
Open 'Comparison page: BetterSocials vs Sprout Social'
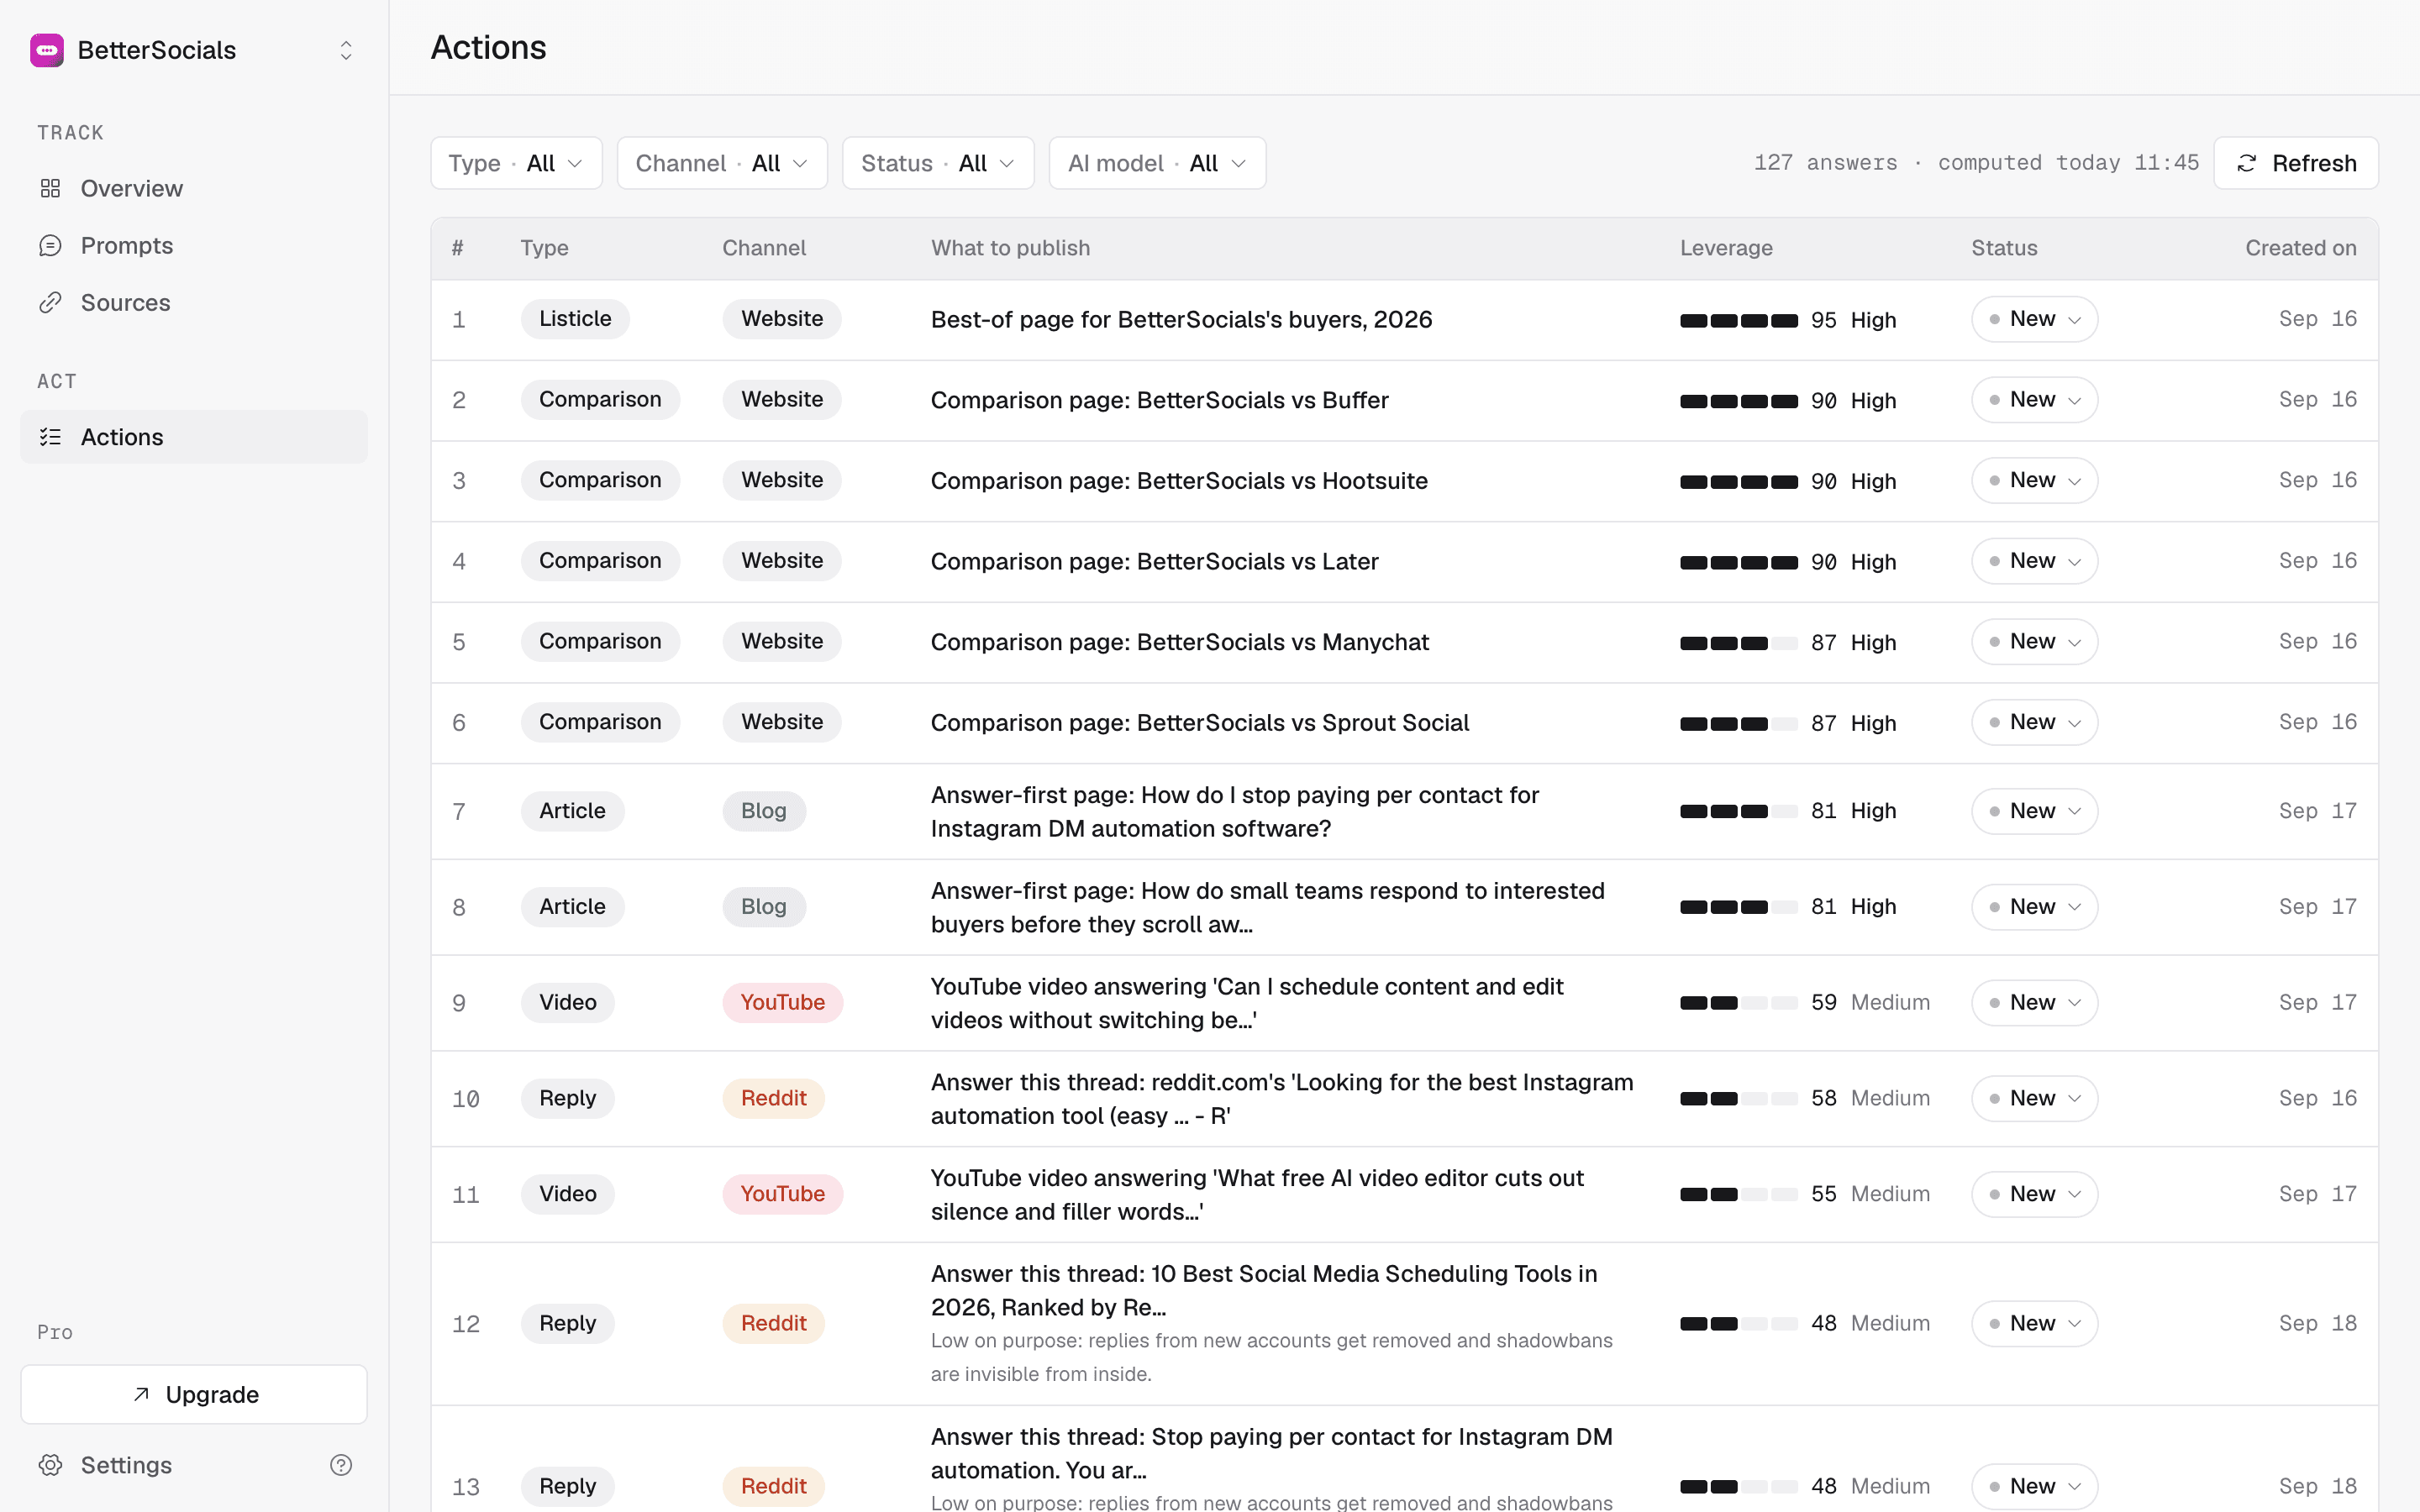click(x=1199, y=722)
